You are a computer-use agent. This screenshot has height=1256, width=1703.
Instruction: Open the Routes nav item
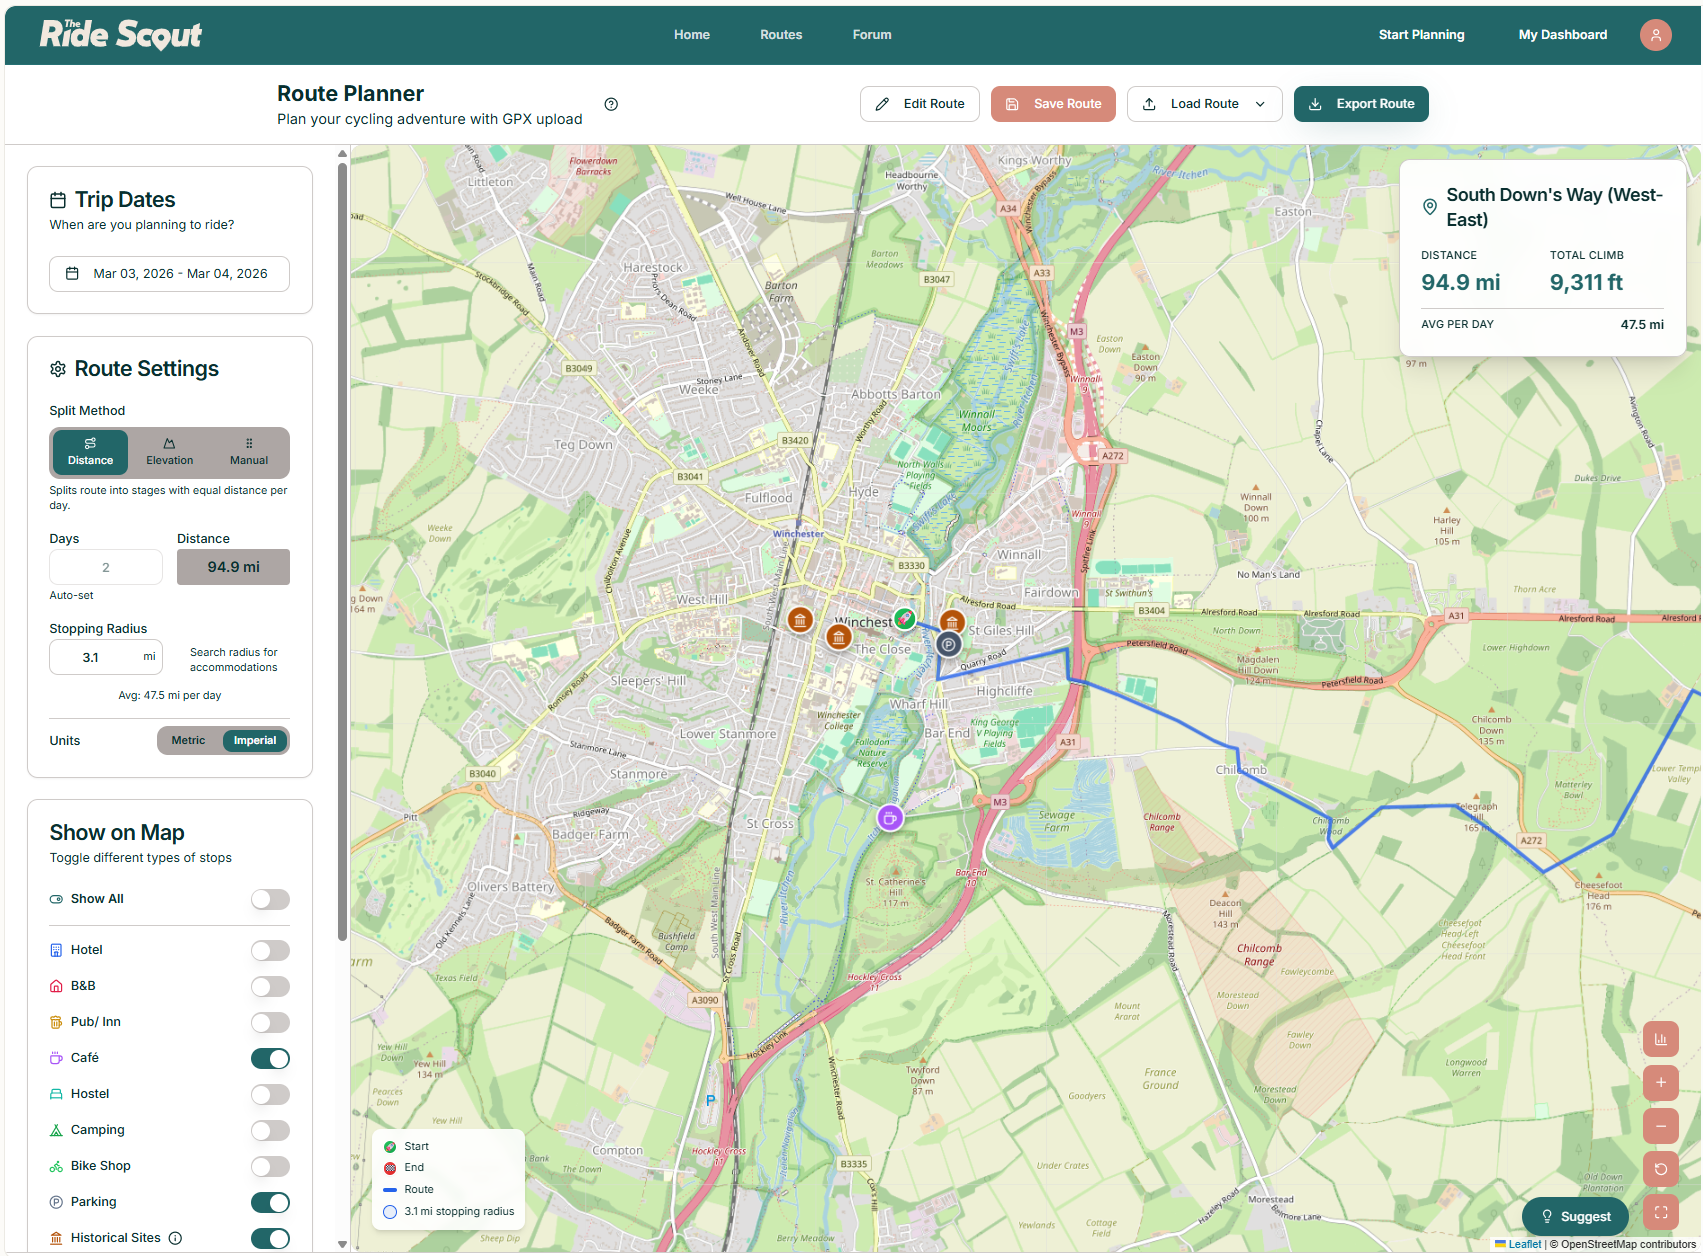tap(781, 35)
